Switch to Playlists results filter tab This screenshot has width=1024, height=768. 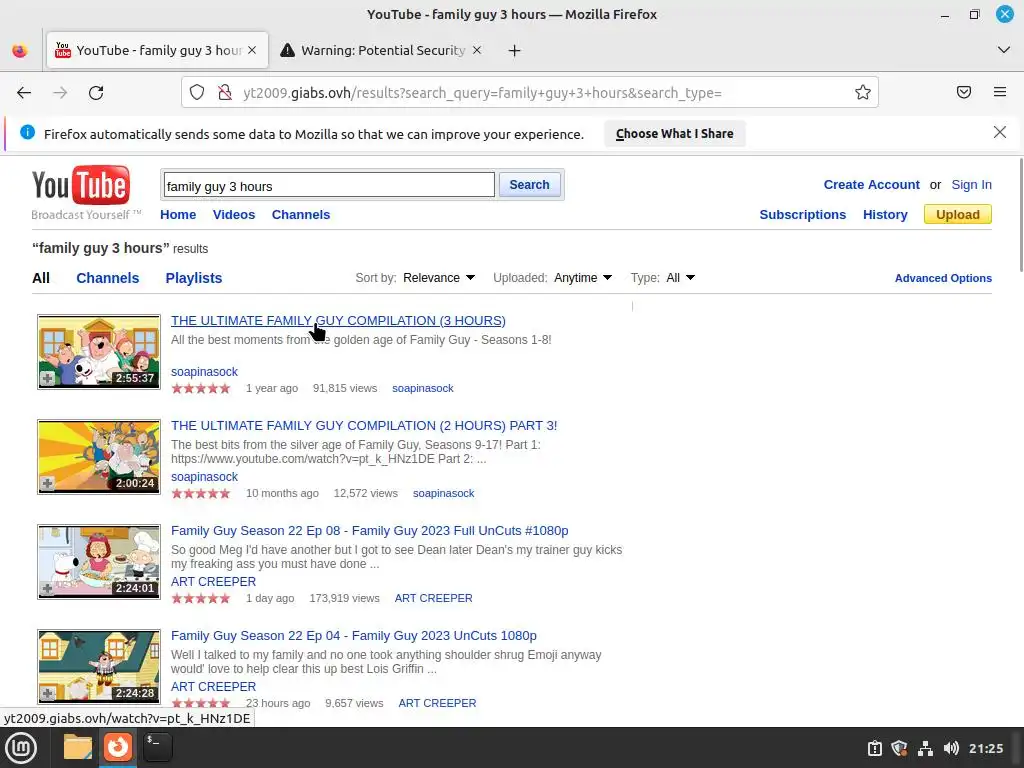pos(194,278)
